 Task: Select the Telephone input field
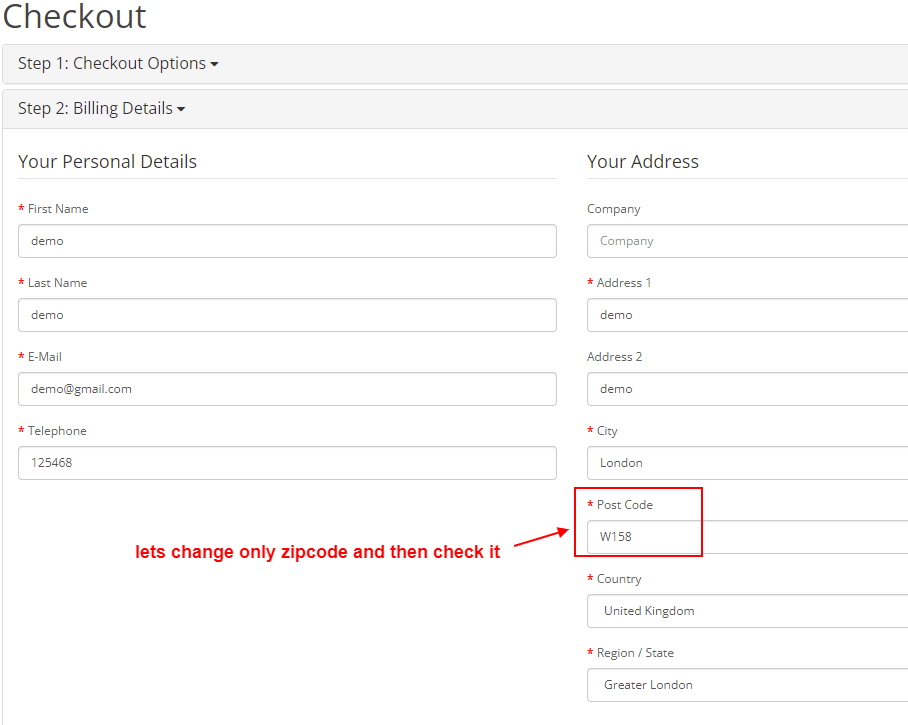(x=287, y=463)
